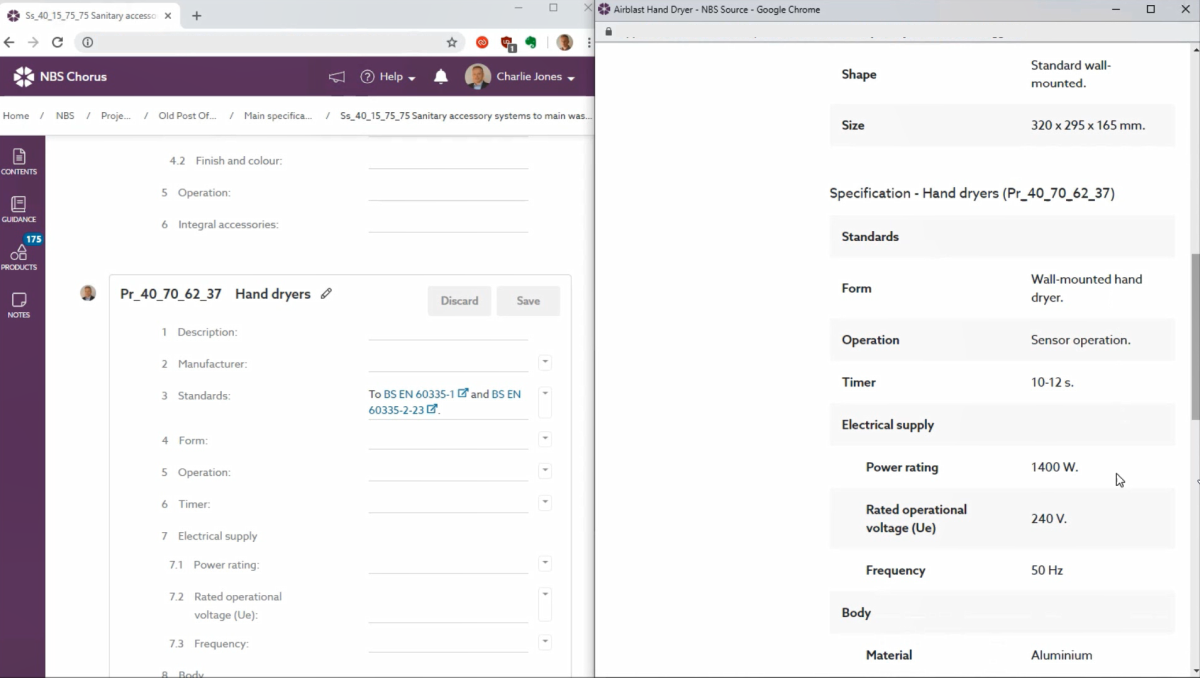Go to Home breadcrumb

pyautogui.click(x=16, y=116)
